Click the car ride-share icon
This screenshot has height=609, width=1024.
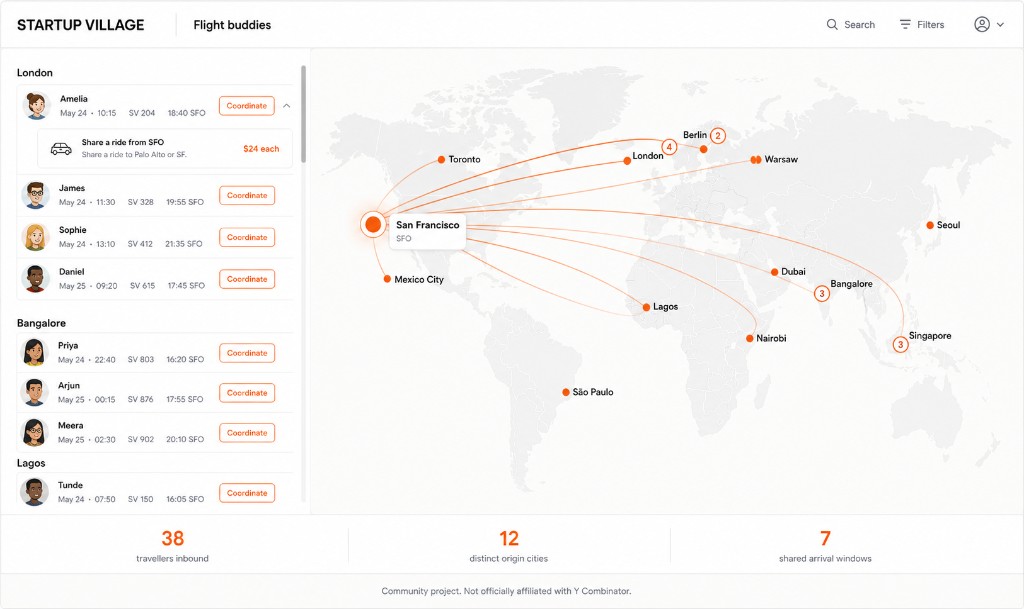[61, 149]
